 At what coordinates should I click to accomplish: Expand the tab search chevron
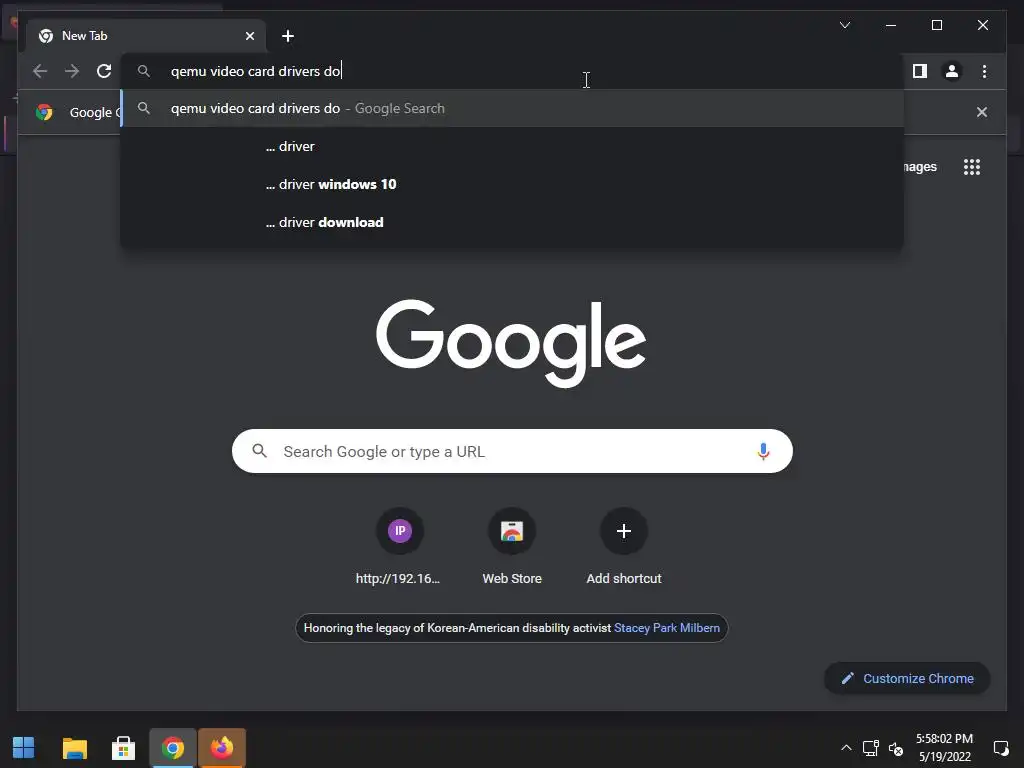(844, 25)
